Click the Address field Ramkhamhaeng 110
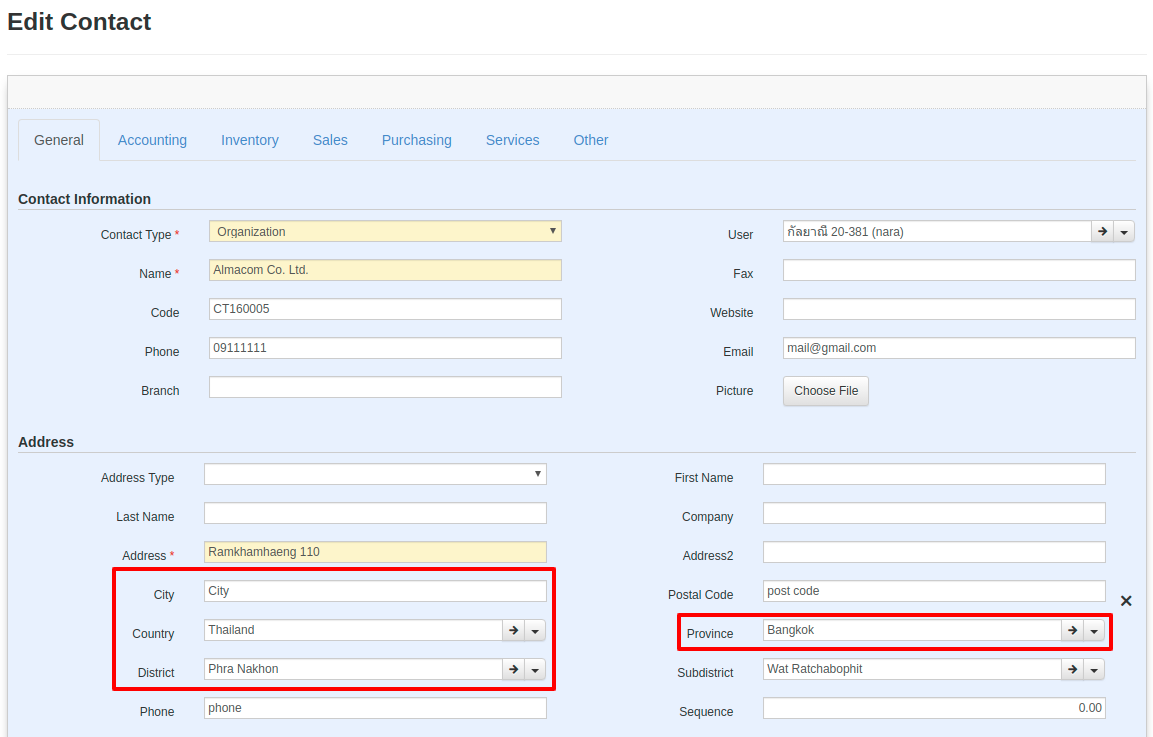 coord(375,552)
